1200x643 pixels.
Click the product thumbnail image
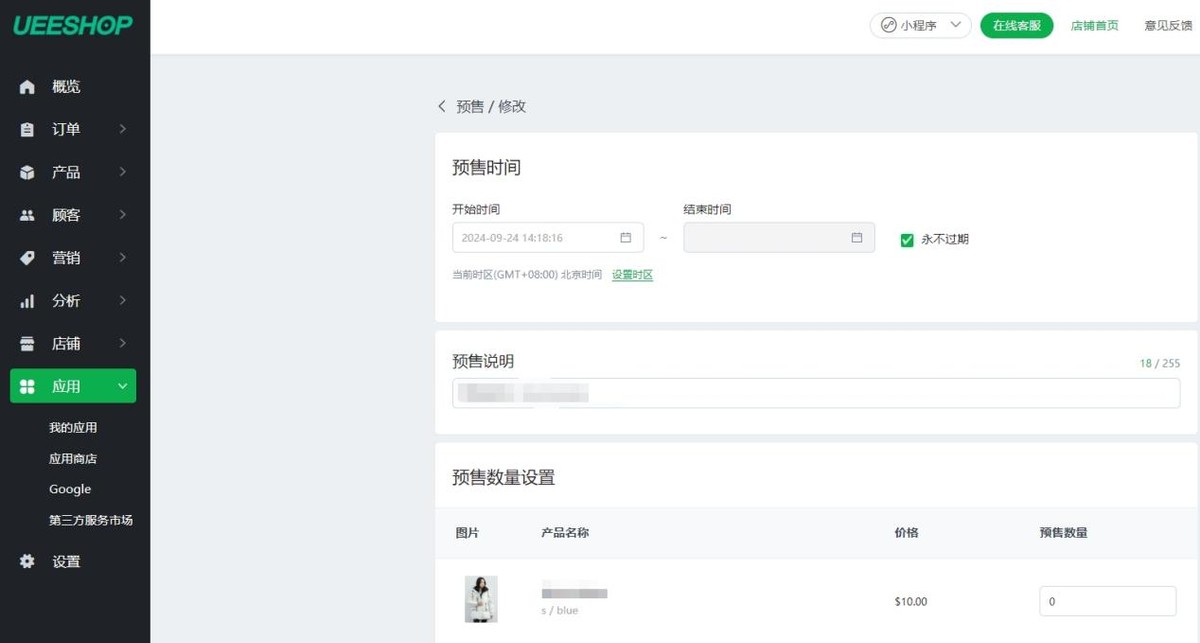[x=481, y=599]
